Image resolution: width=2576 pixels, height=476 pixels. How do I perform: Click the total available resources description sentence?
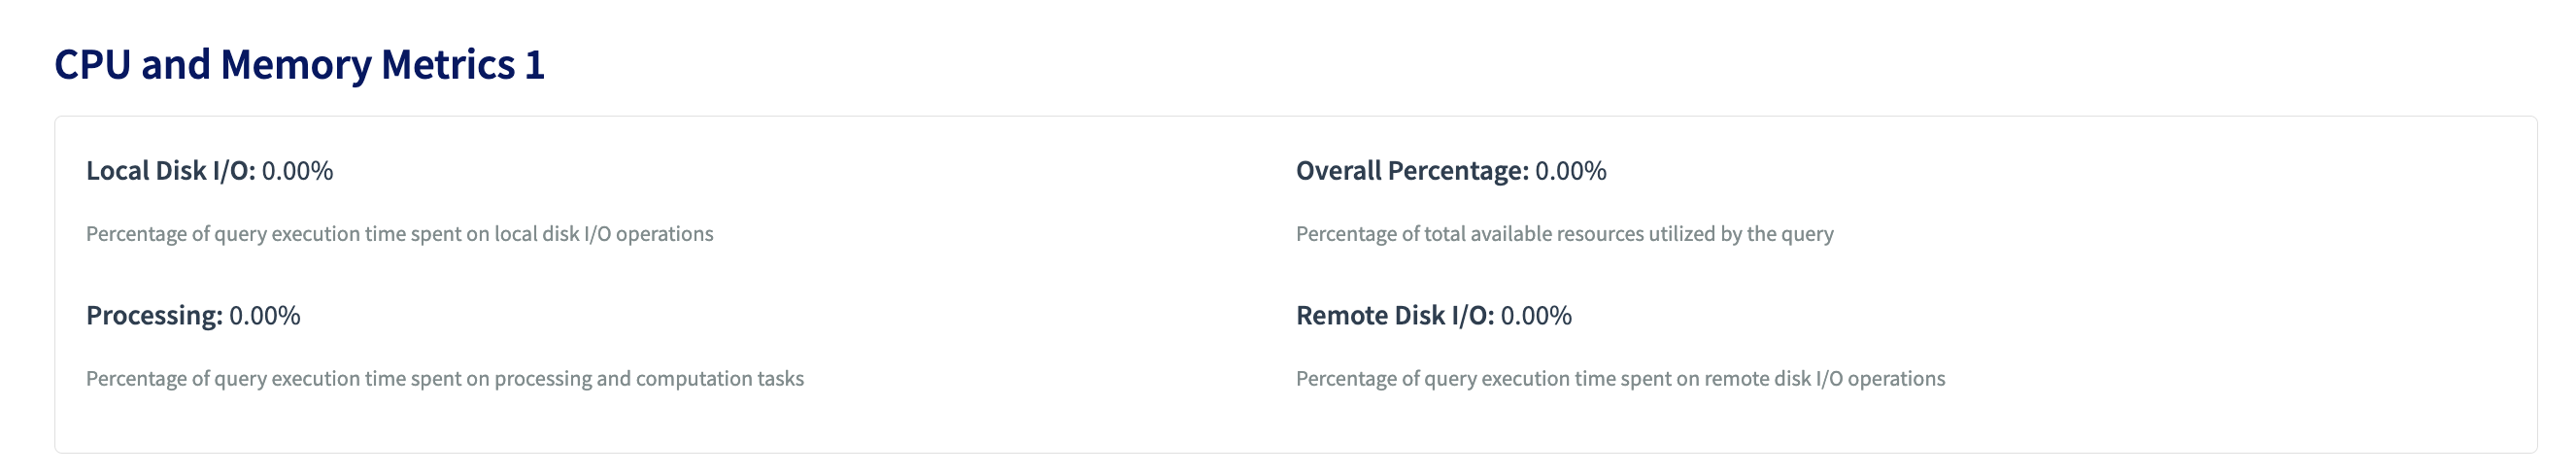click(1564, 234)
